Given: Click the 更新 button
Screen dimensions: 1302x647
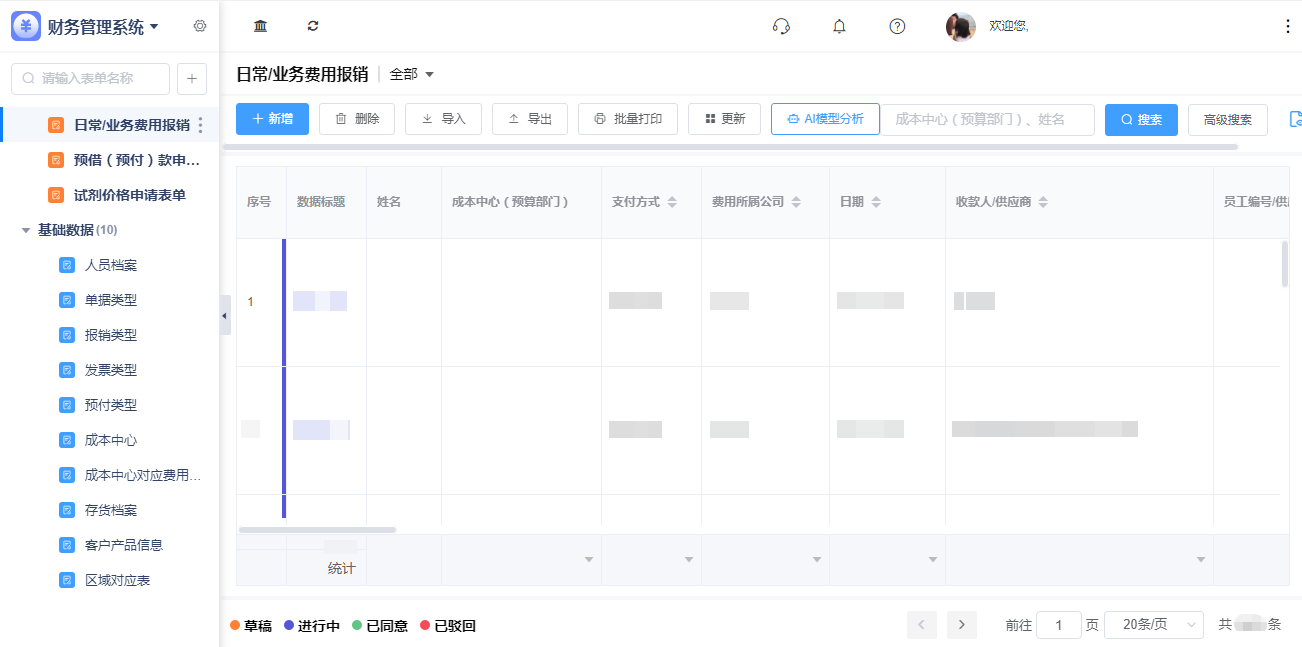Looking at the screenshot, I should click(x=724, y=119).
